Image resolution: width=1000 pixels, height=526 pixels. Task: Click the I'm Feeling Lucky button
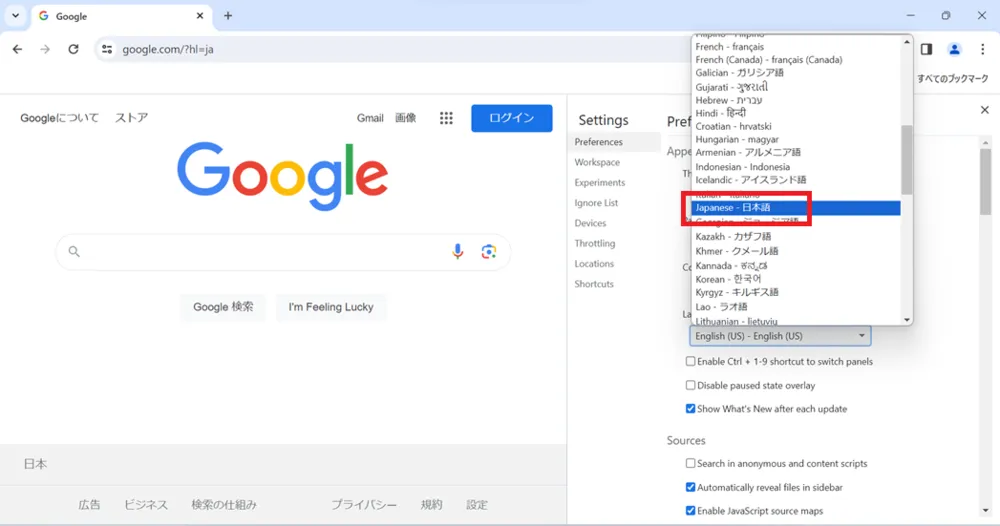pos(331,307)
